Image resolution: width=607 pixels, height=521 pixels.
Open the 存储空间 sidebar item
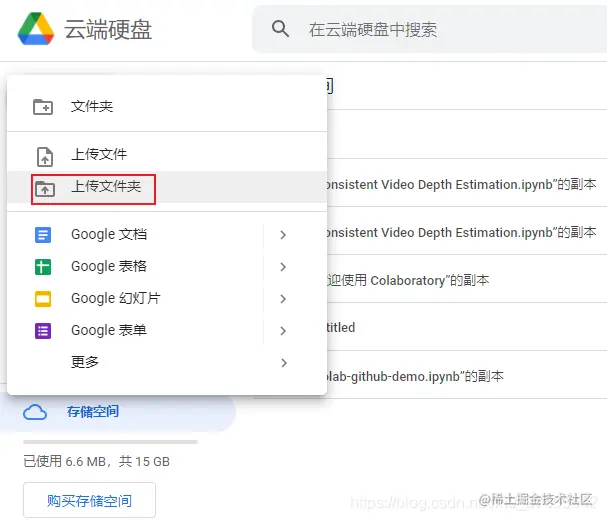(x=116, y=412)
